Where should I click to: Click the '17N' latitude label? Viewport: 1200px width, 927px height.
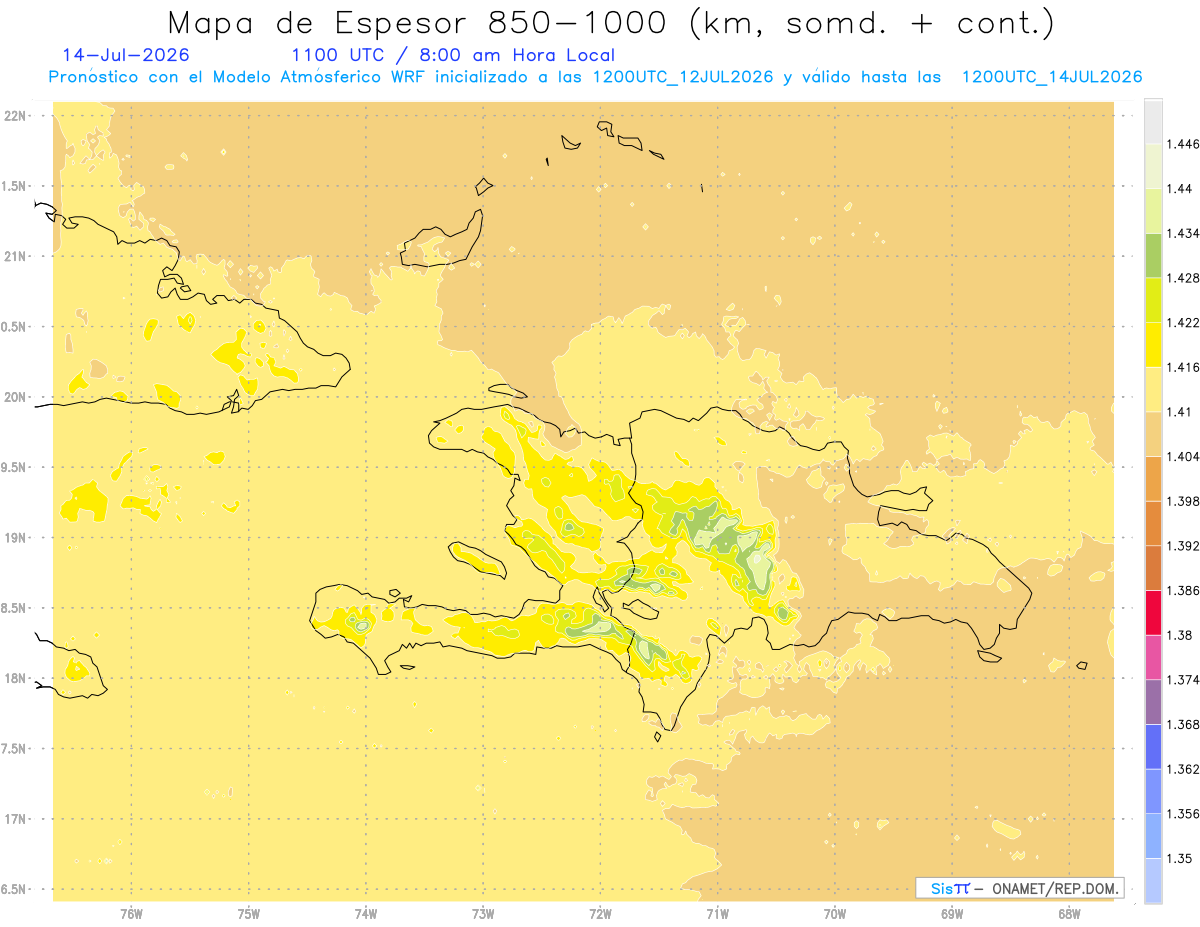click(x=16, y=819)
